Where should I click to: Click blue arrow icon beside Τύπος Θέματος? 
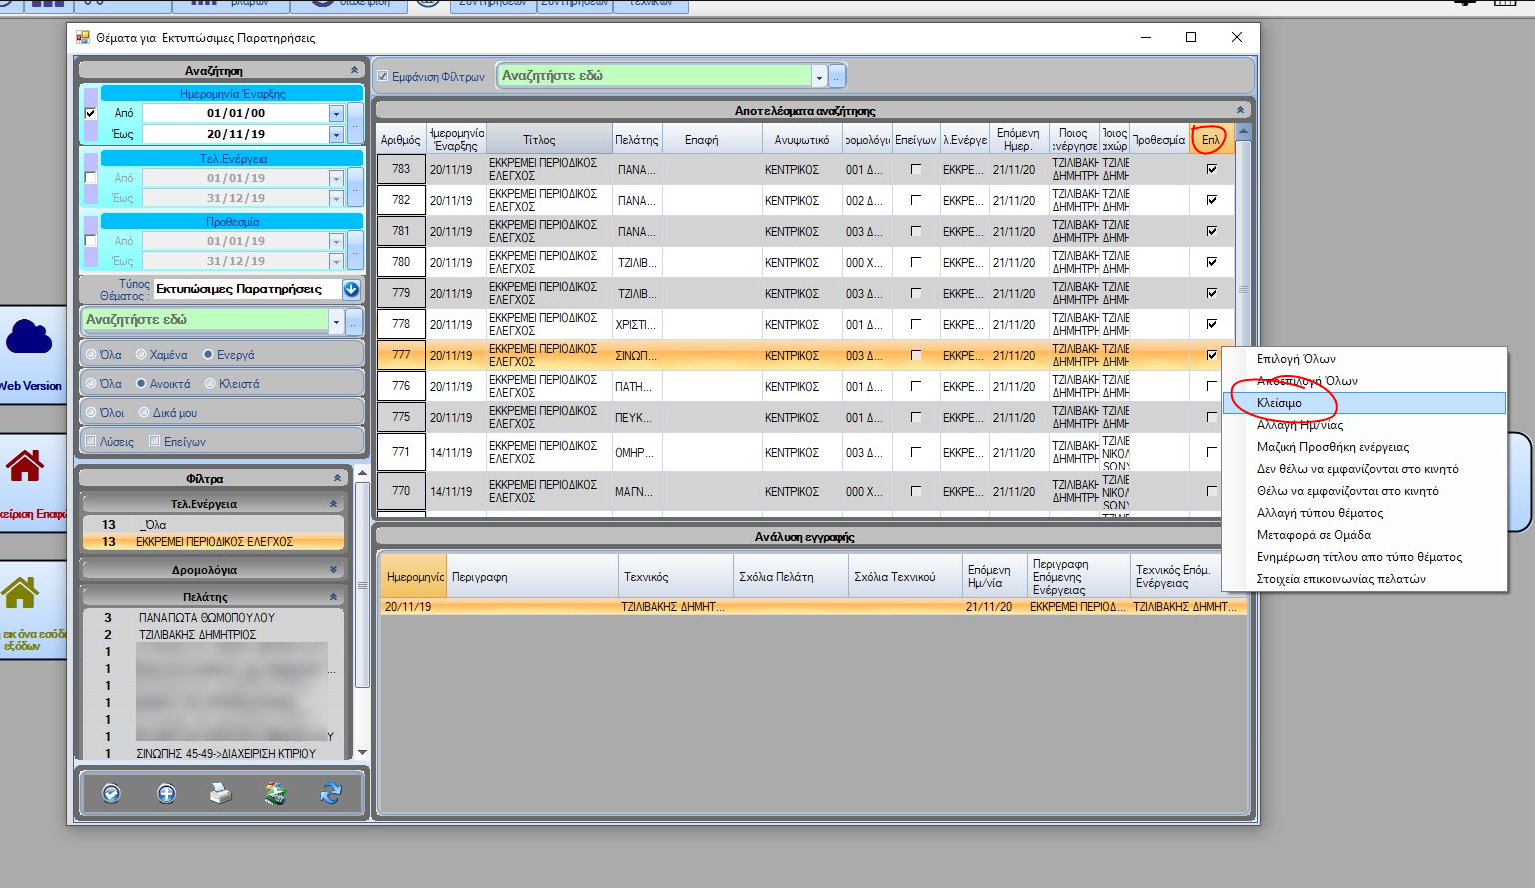pos(351,290)
